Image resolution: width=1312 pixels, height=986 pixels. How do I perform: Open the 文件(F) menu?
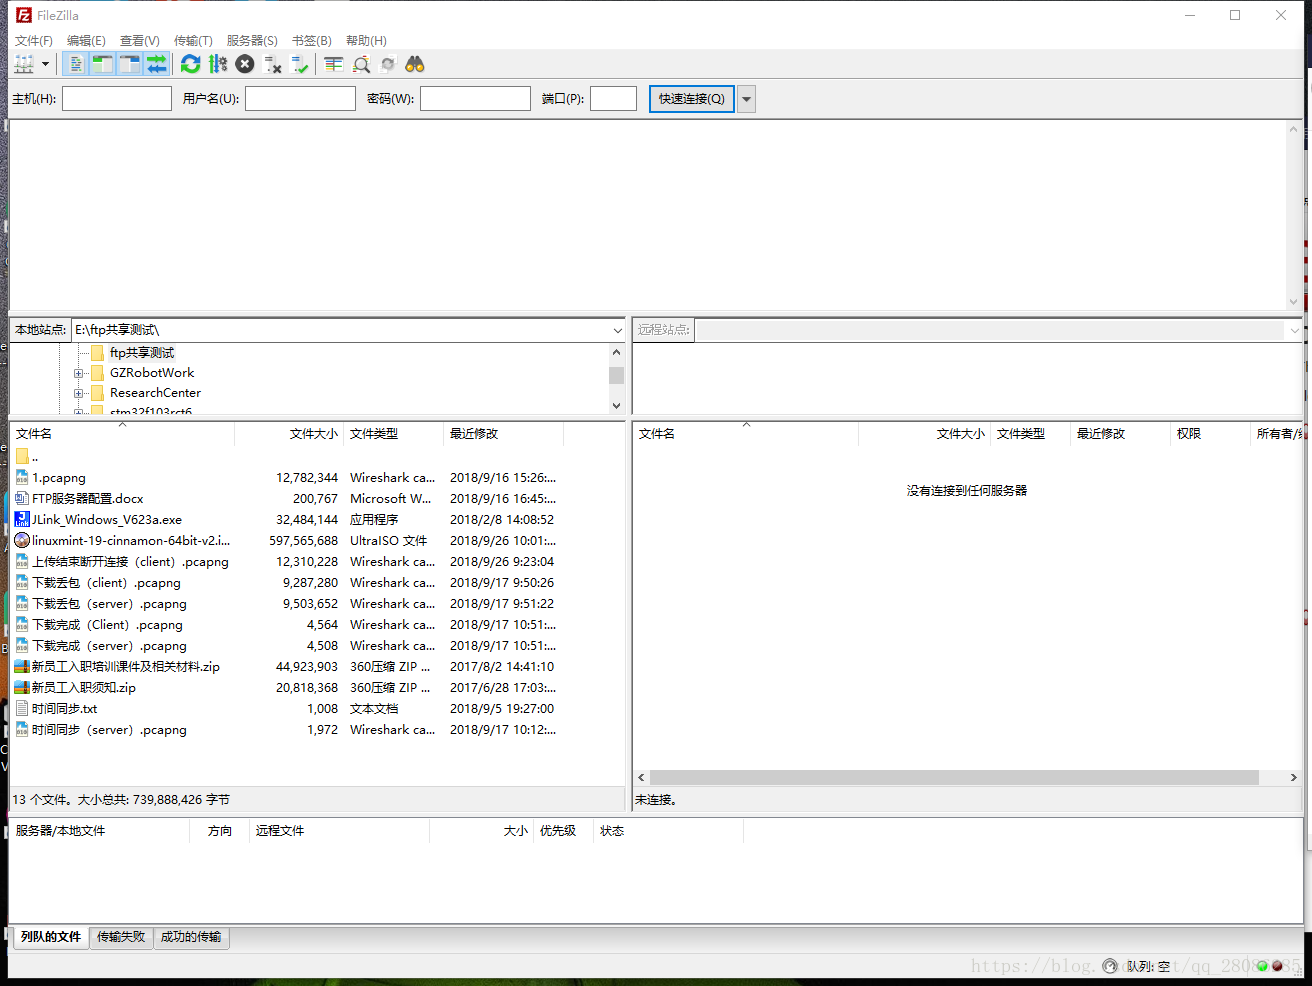click(x=34, y=41)
